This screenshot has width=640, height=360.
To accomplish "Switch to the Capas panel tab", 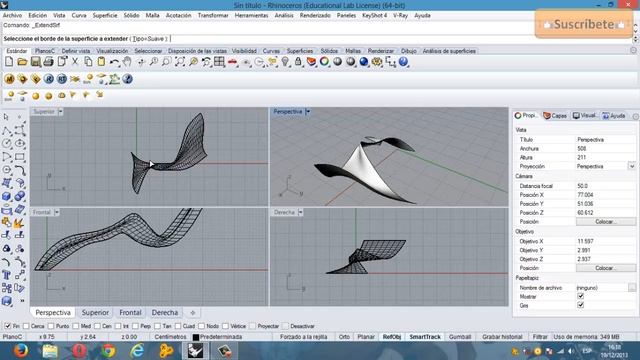I will pyautogui.click(x=555, y=116).
